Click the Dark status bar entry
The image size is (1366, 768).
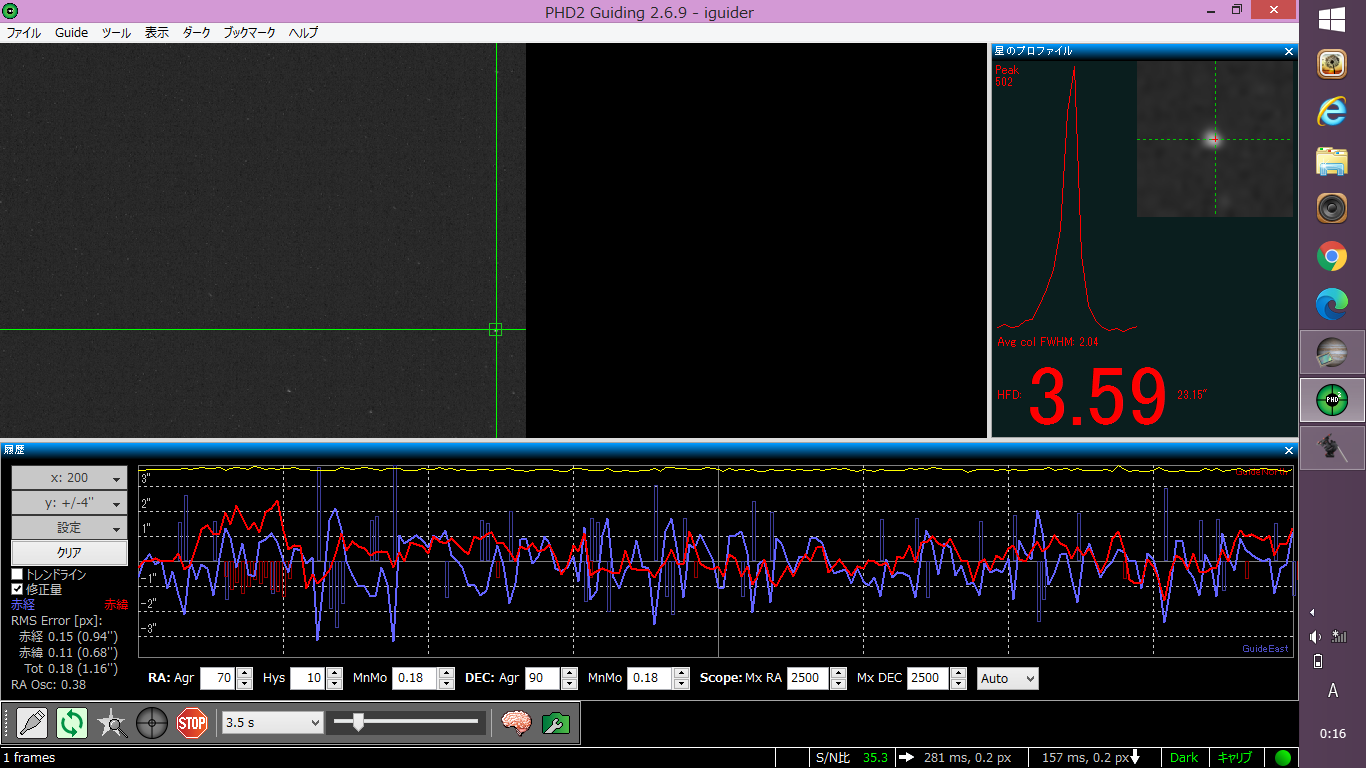[1184, 758]
